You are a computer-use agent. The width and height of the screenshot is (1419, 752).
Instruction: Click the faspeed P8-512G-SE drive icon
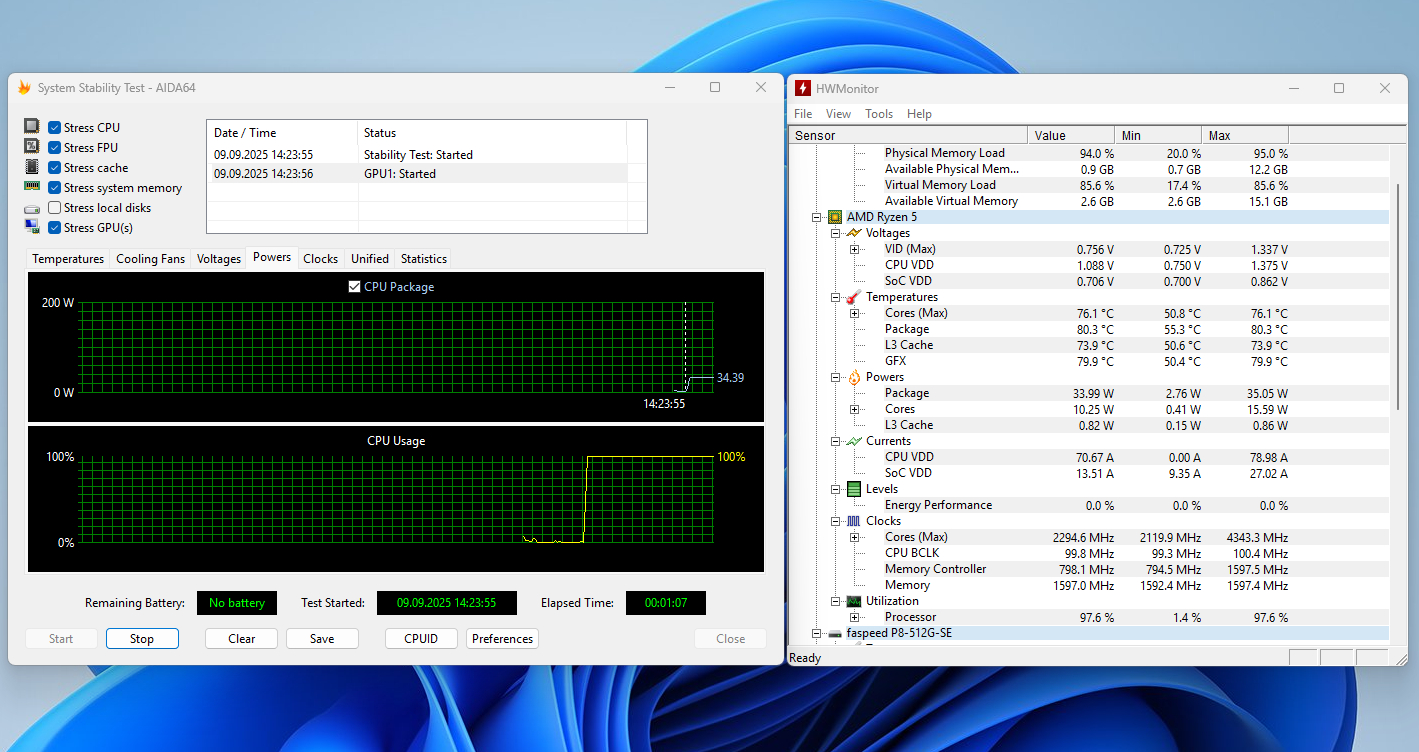pos(834,633)
